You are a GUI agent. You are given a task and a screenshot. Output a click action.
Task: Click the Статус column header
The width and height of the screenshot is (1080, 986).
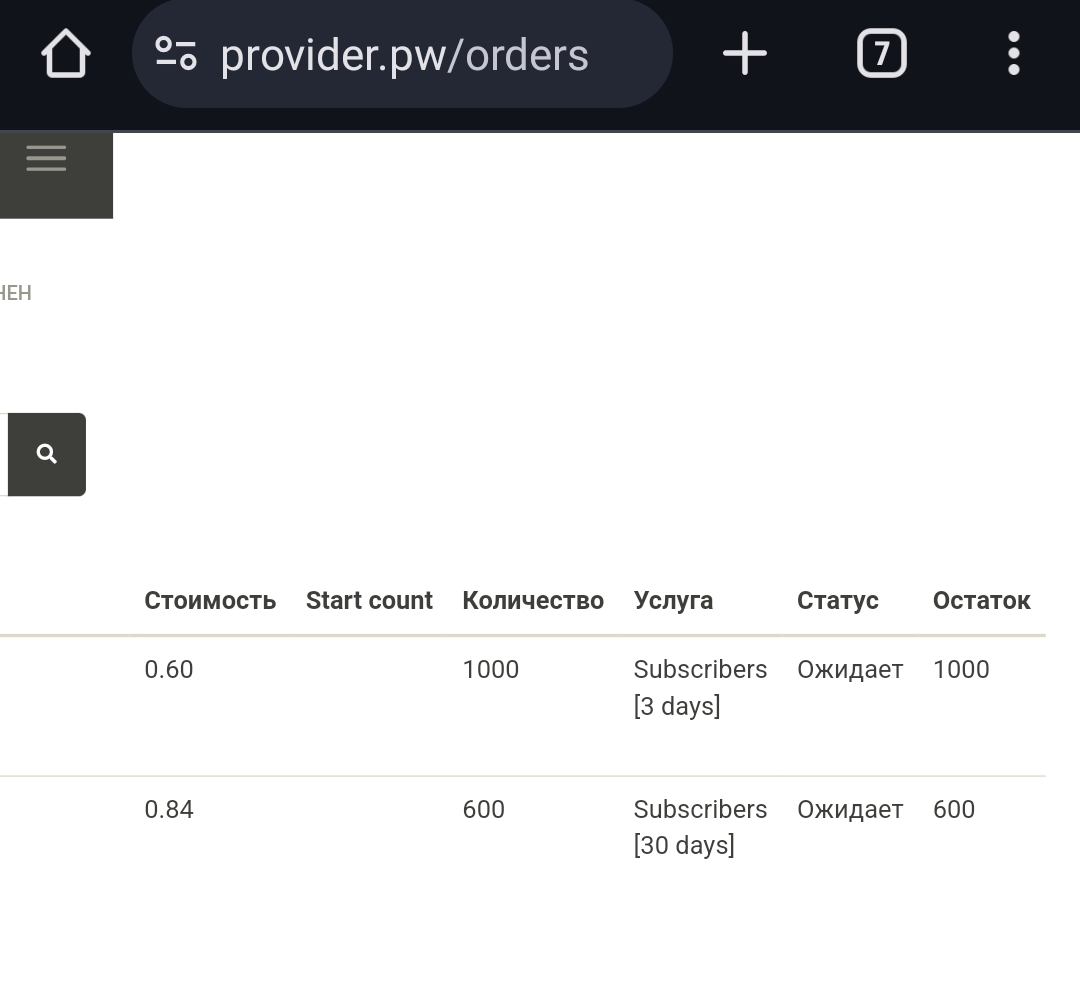coord(837,600)
